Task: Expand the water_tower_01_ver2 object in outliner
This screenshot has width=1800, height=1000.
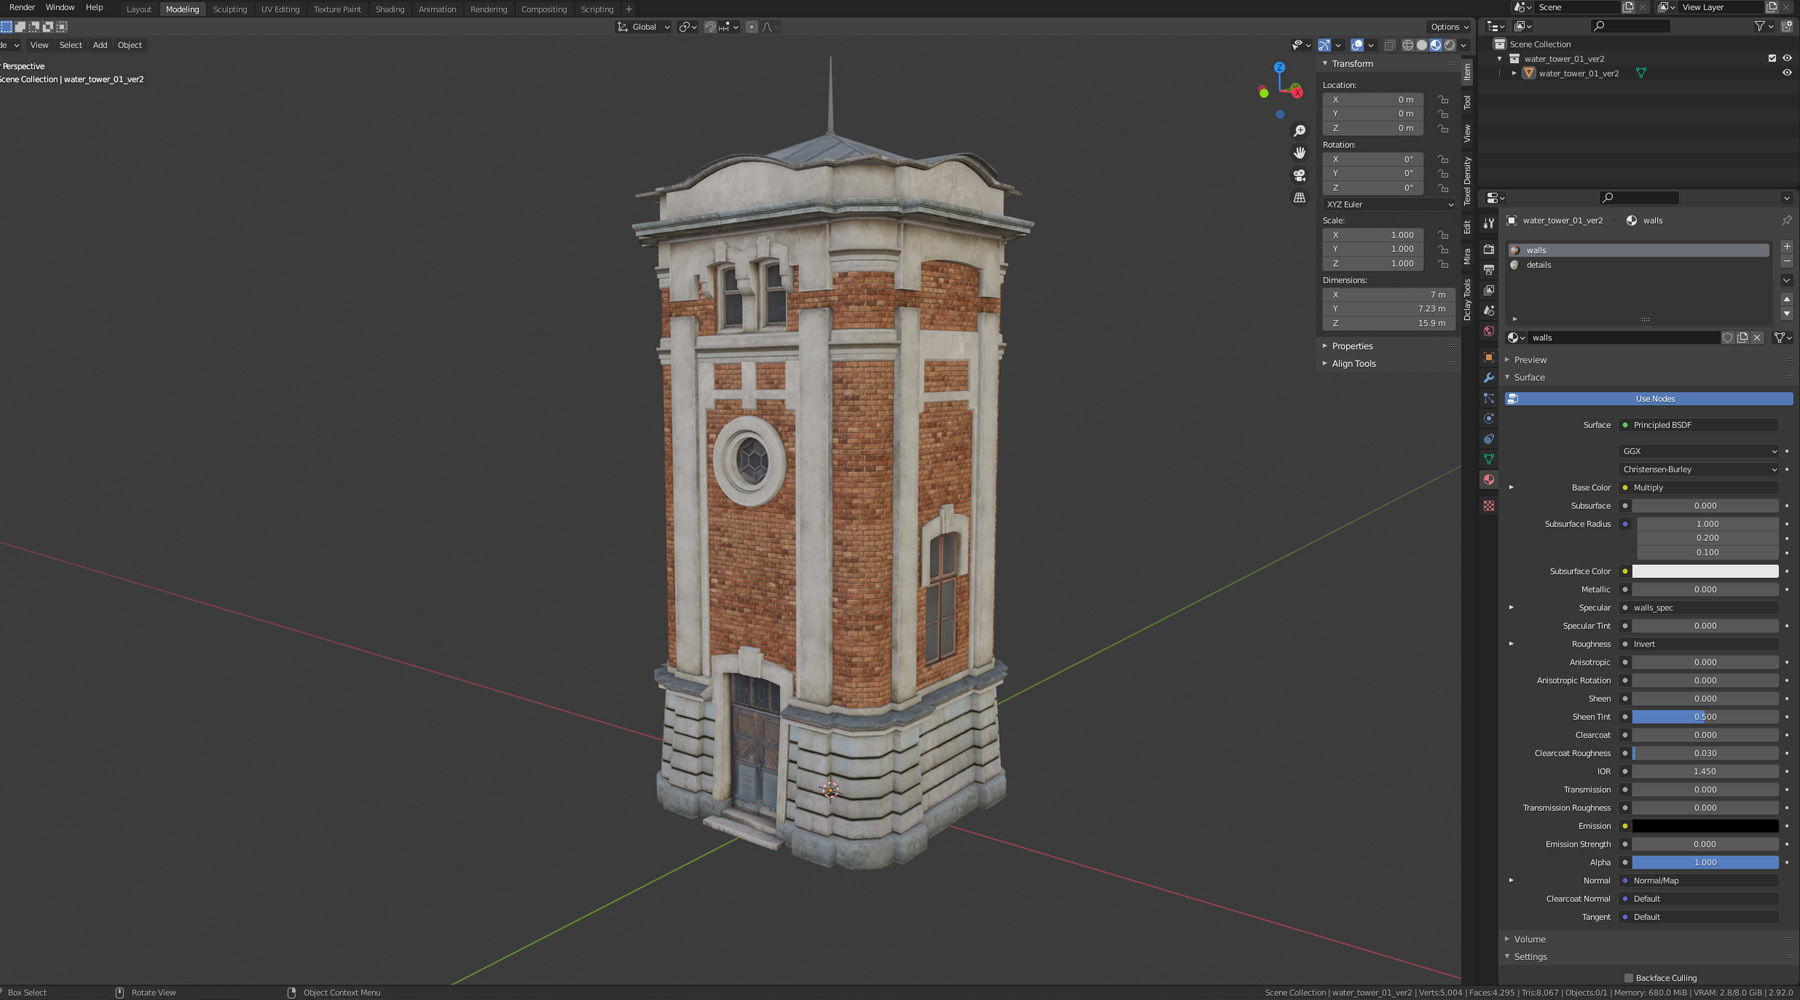Action: tap(1514, 73)
